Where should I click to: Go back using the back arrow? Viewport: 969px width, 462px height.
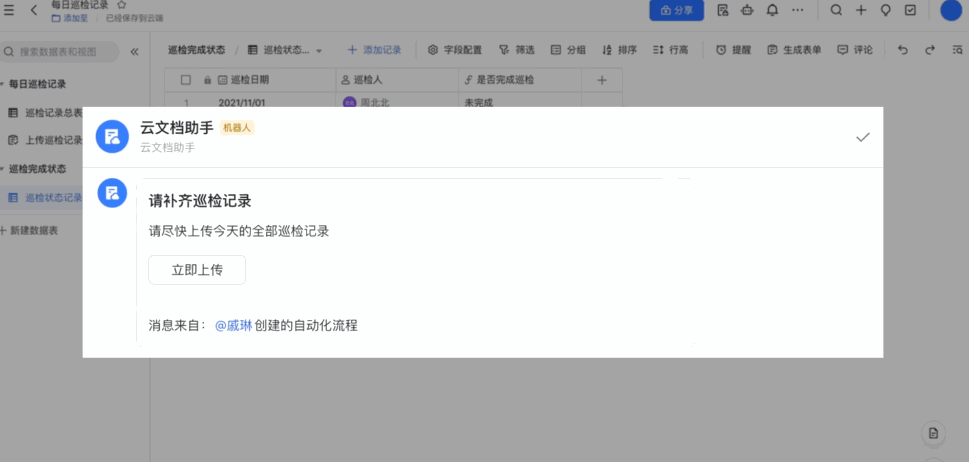click(34, 10)
